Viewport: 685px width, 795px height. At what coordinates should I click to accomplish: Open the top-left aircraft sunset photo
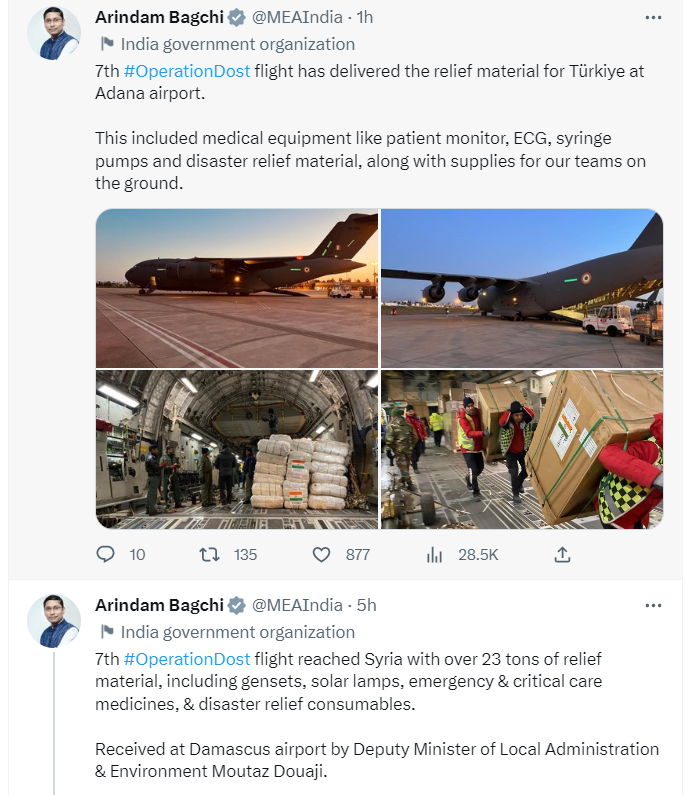tap(237, 288)
